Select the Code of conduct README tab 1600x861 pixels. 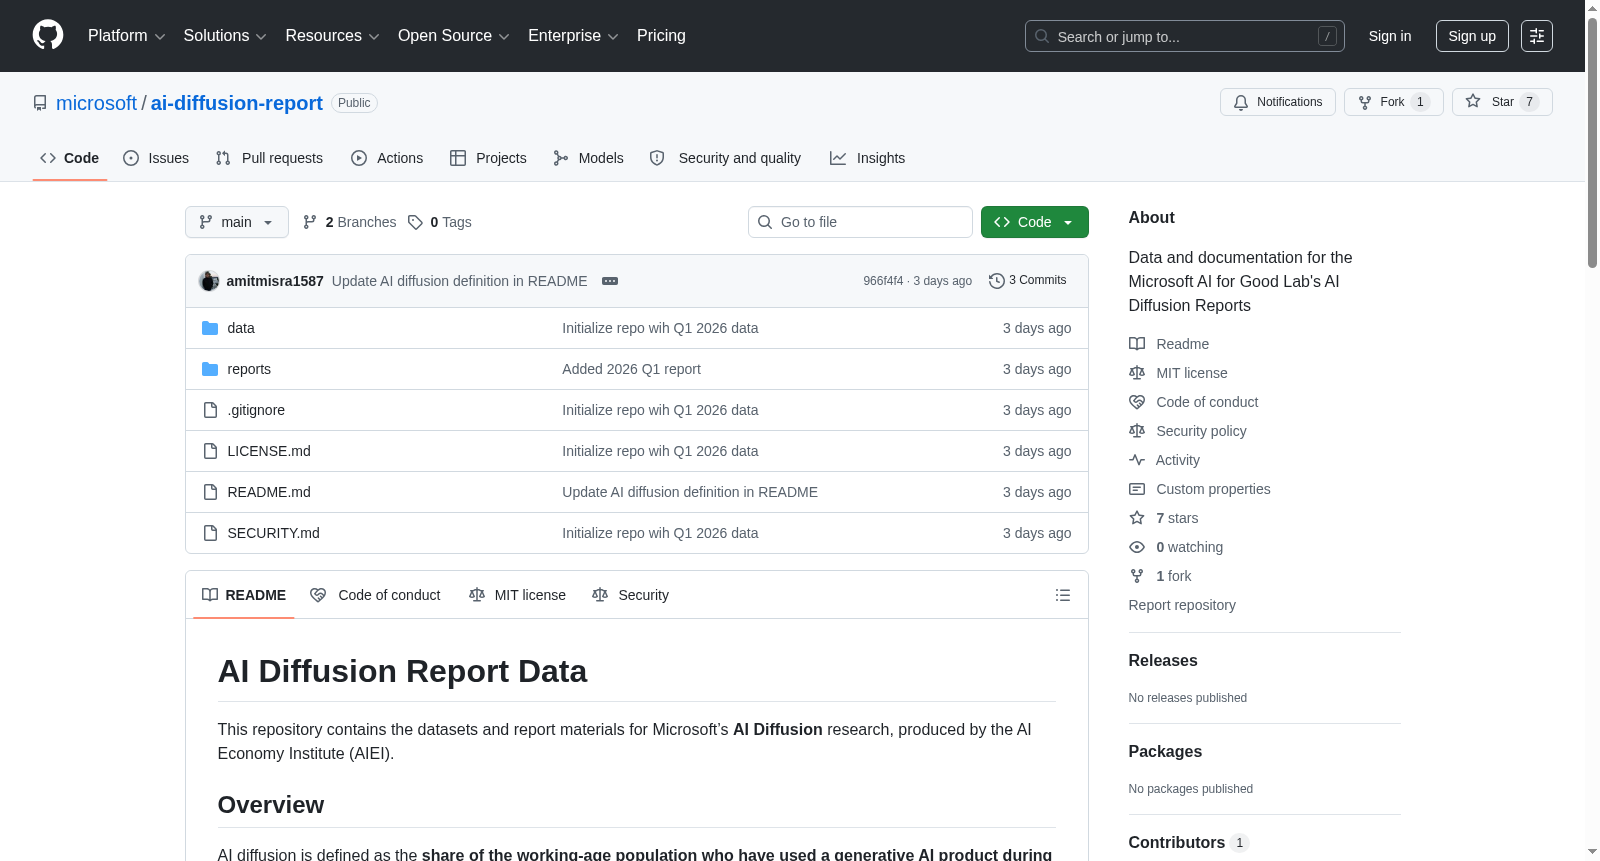pos(375,595)
